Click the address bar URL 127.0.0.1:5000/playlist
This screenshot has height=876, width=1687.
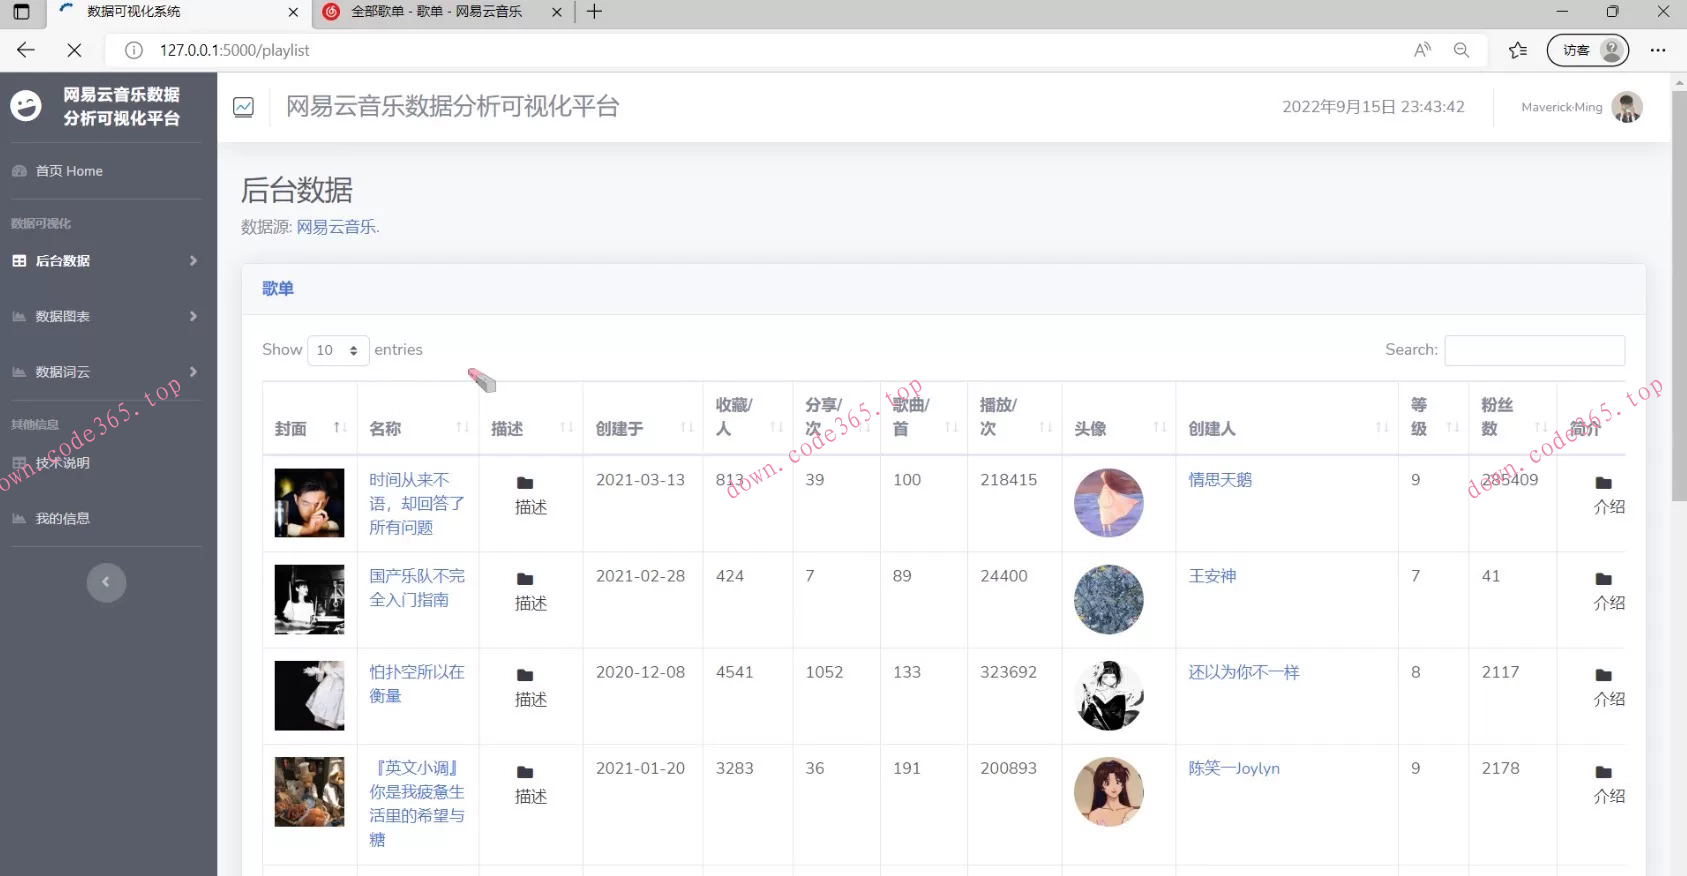[x=235, y=50]
